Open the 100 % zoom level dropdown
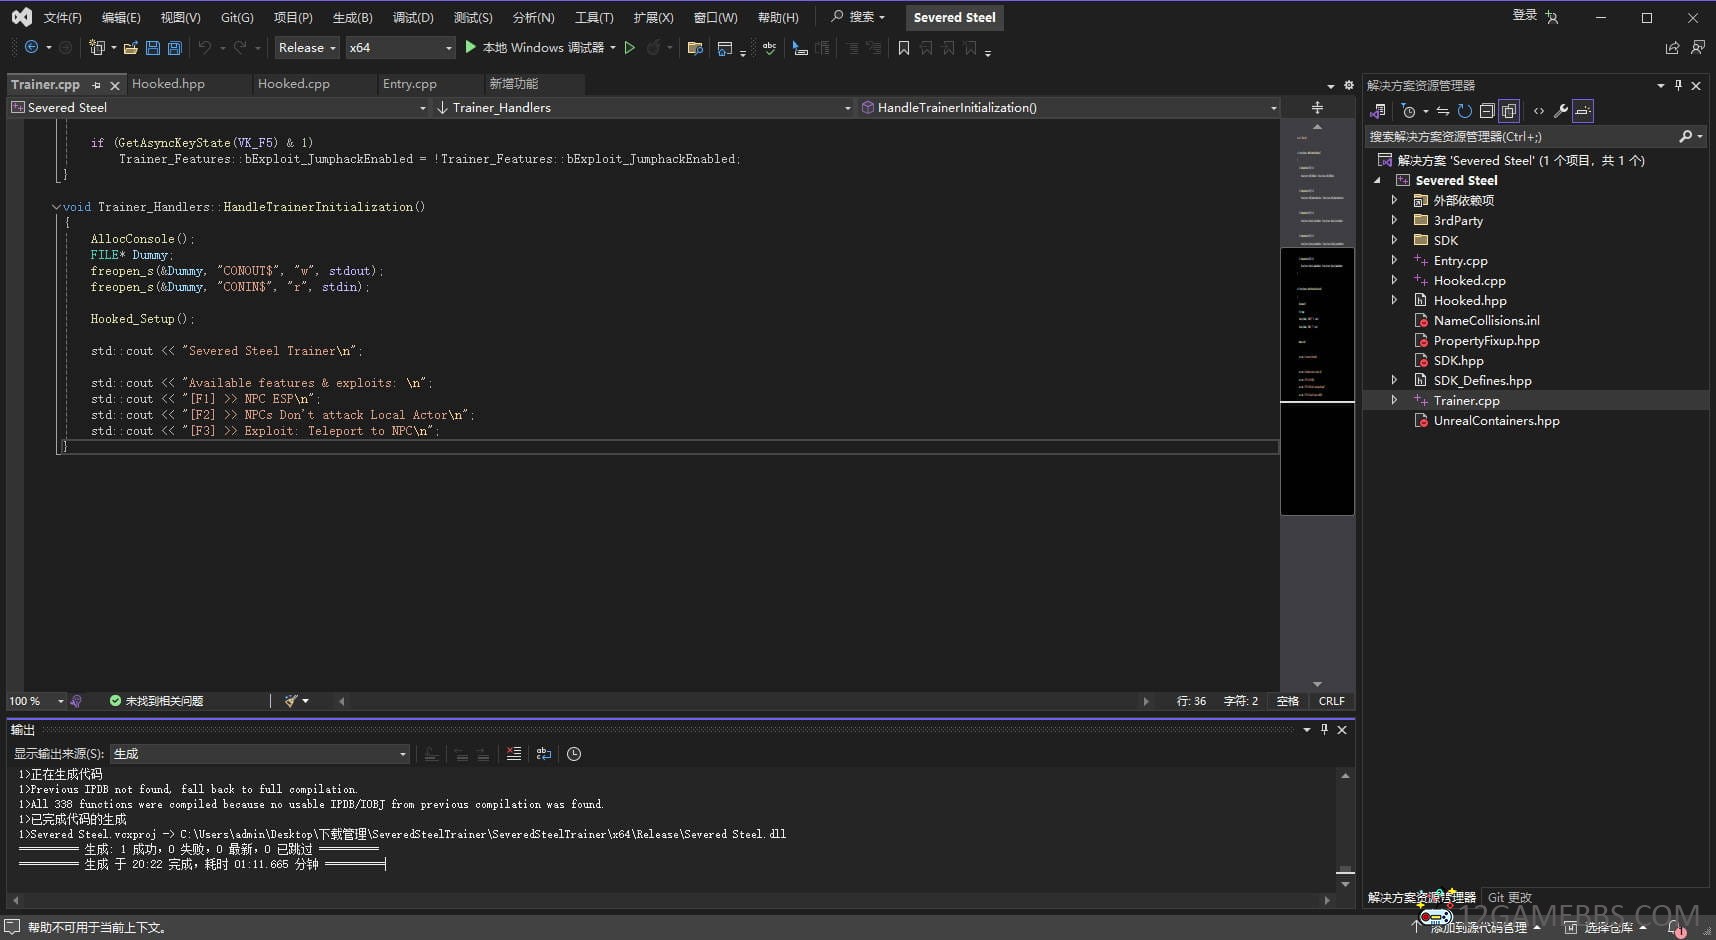1716x940 pixels. click(x=36, y=701)
